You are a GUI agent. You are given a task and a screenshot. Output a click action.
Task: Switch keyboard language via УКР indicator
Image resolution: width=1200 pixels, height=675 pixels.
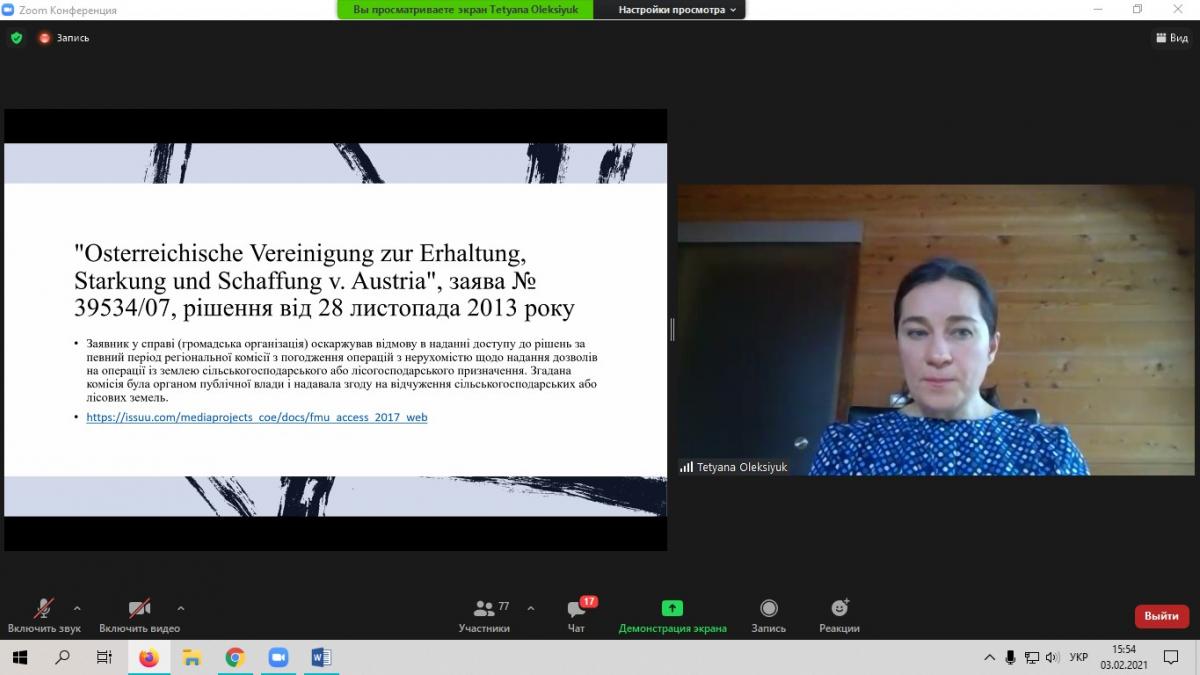coord(1078,657)
